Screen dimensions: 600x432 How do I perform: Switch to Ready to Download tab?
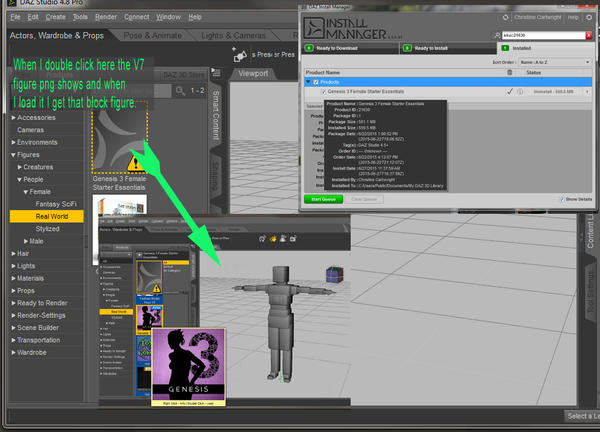(350, 48)
